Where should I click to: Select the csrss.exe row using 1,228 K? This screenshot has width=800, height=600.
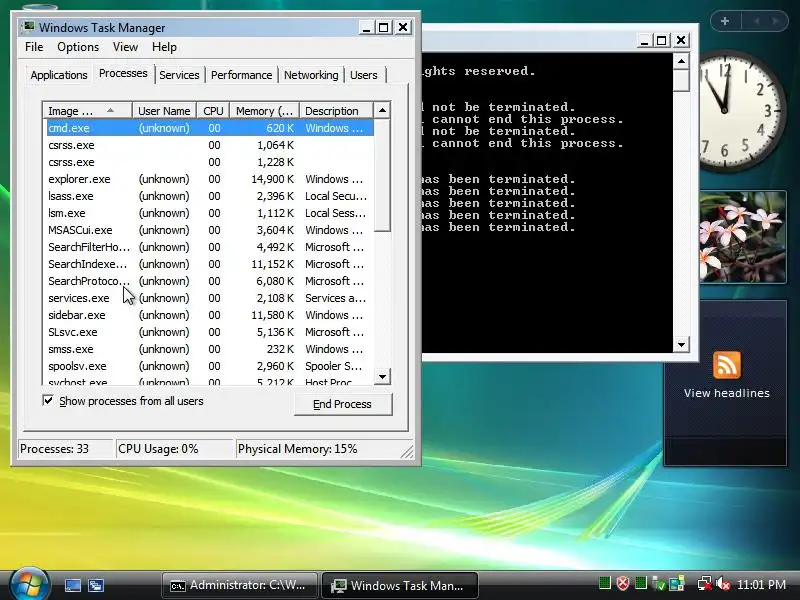[210, 162]
